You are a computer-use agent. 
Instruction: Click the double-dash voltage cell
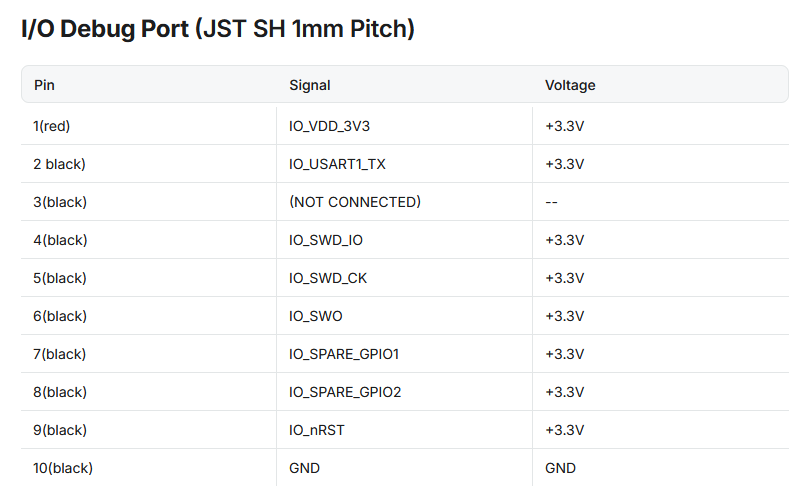pos(551,202)
